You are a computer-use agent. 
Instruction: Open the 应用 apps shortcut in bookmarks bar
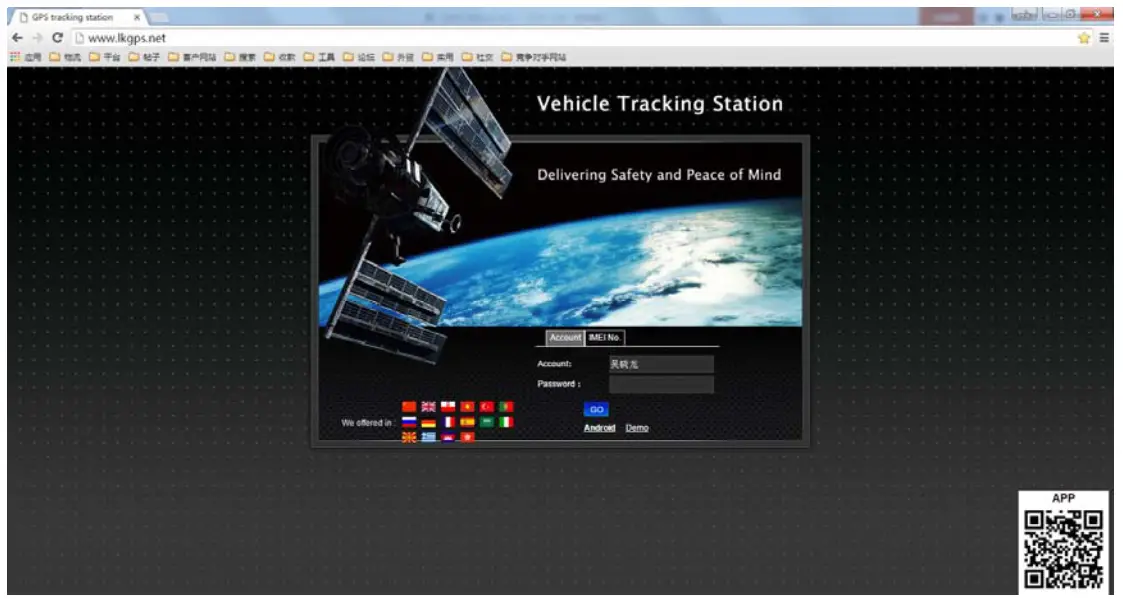(26, 57)
